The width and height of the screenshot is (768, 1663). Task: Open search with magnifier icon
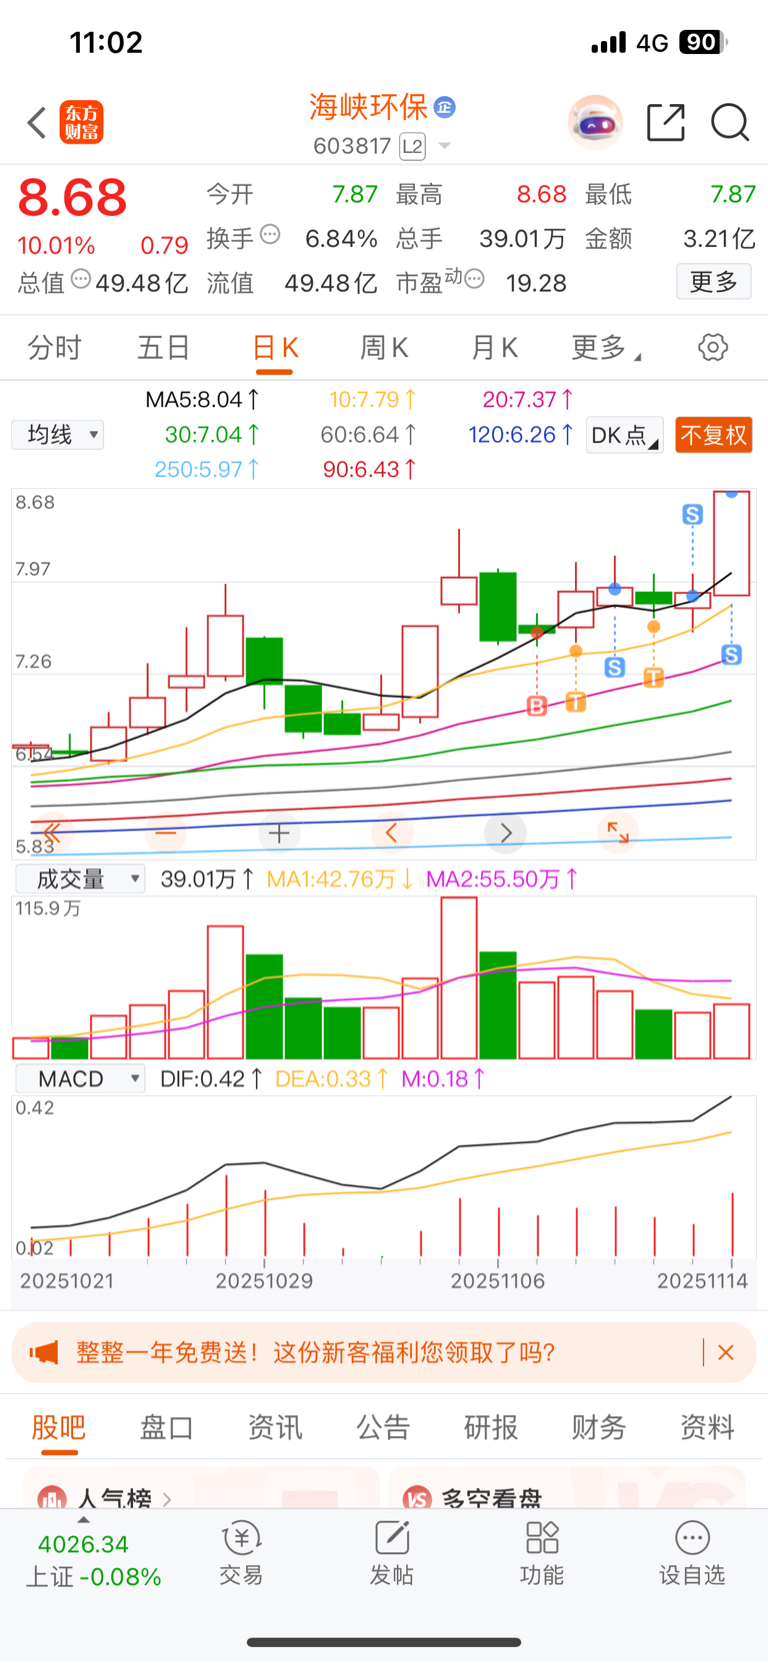730,123
